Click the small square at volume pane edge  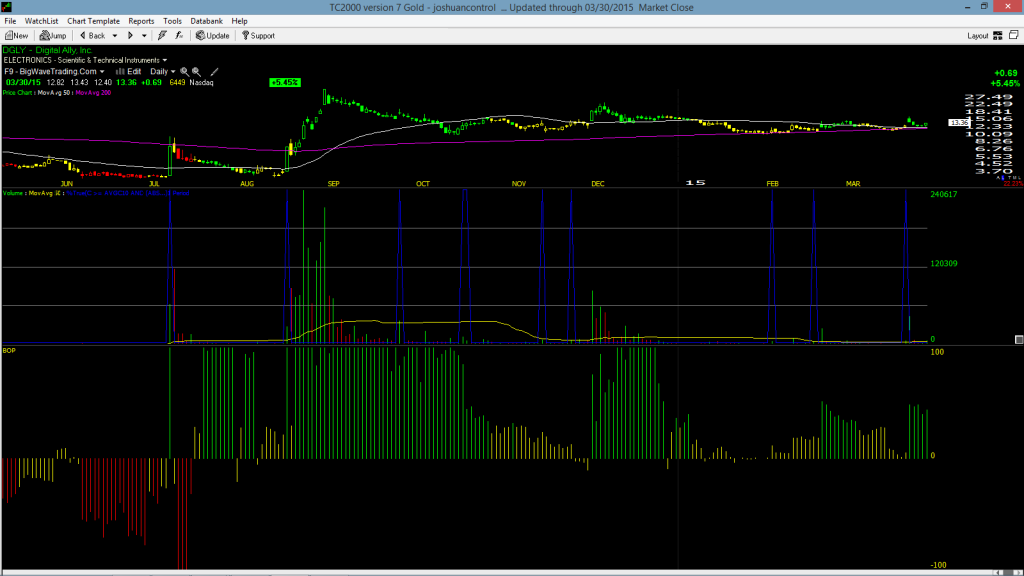1019,340
